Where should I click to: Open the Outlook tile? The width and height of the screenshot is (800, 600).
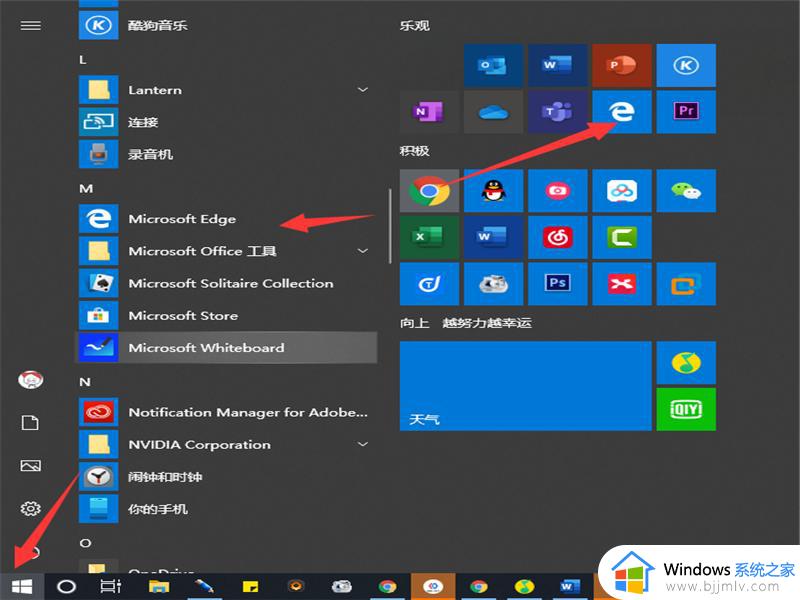493,65
